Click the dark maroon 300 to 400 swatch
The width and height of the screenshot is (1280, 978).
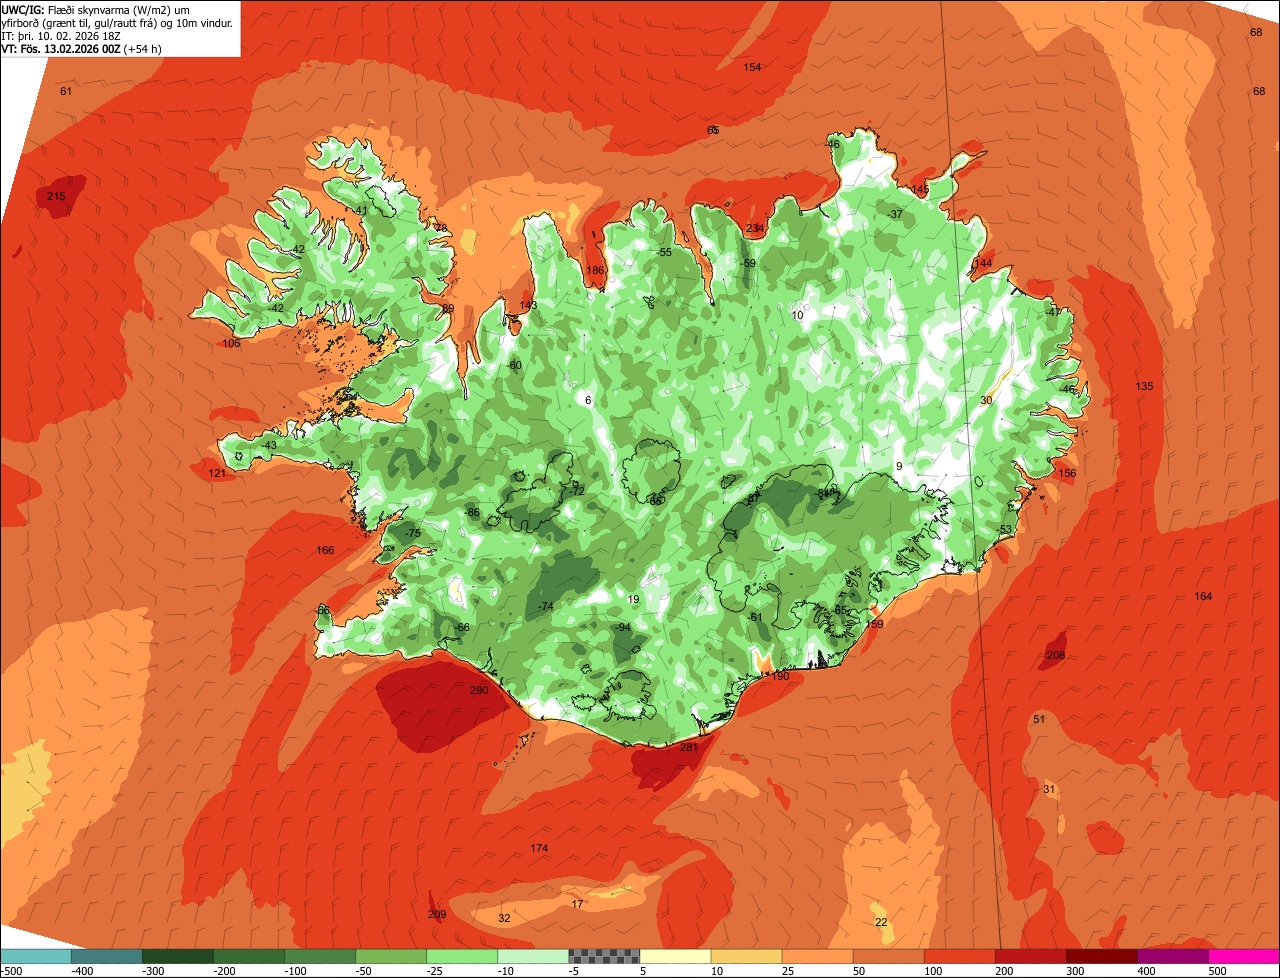pyautogui.click(x=1102, y=956)
